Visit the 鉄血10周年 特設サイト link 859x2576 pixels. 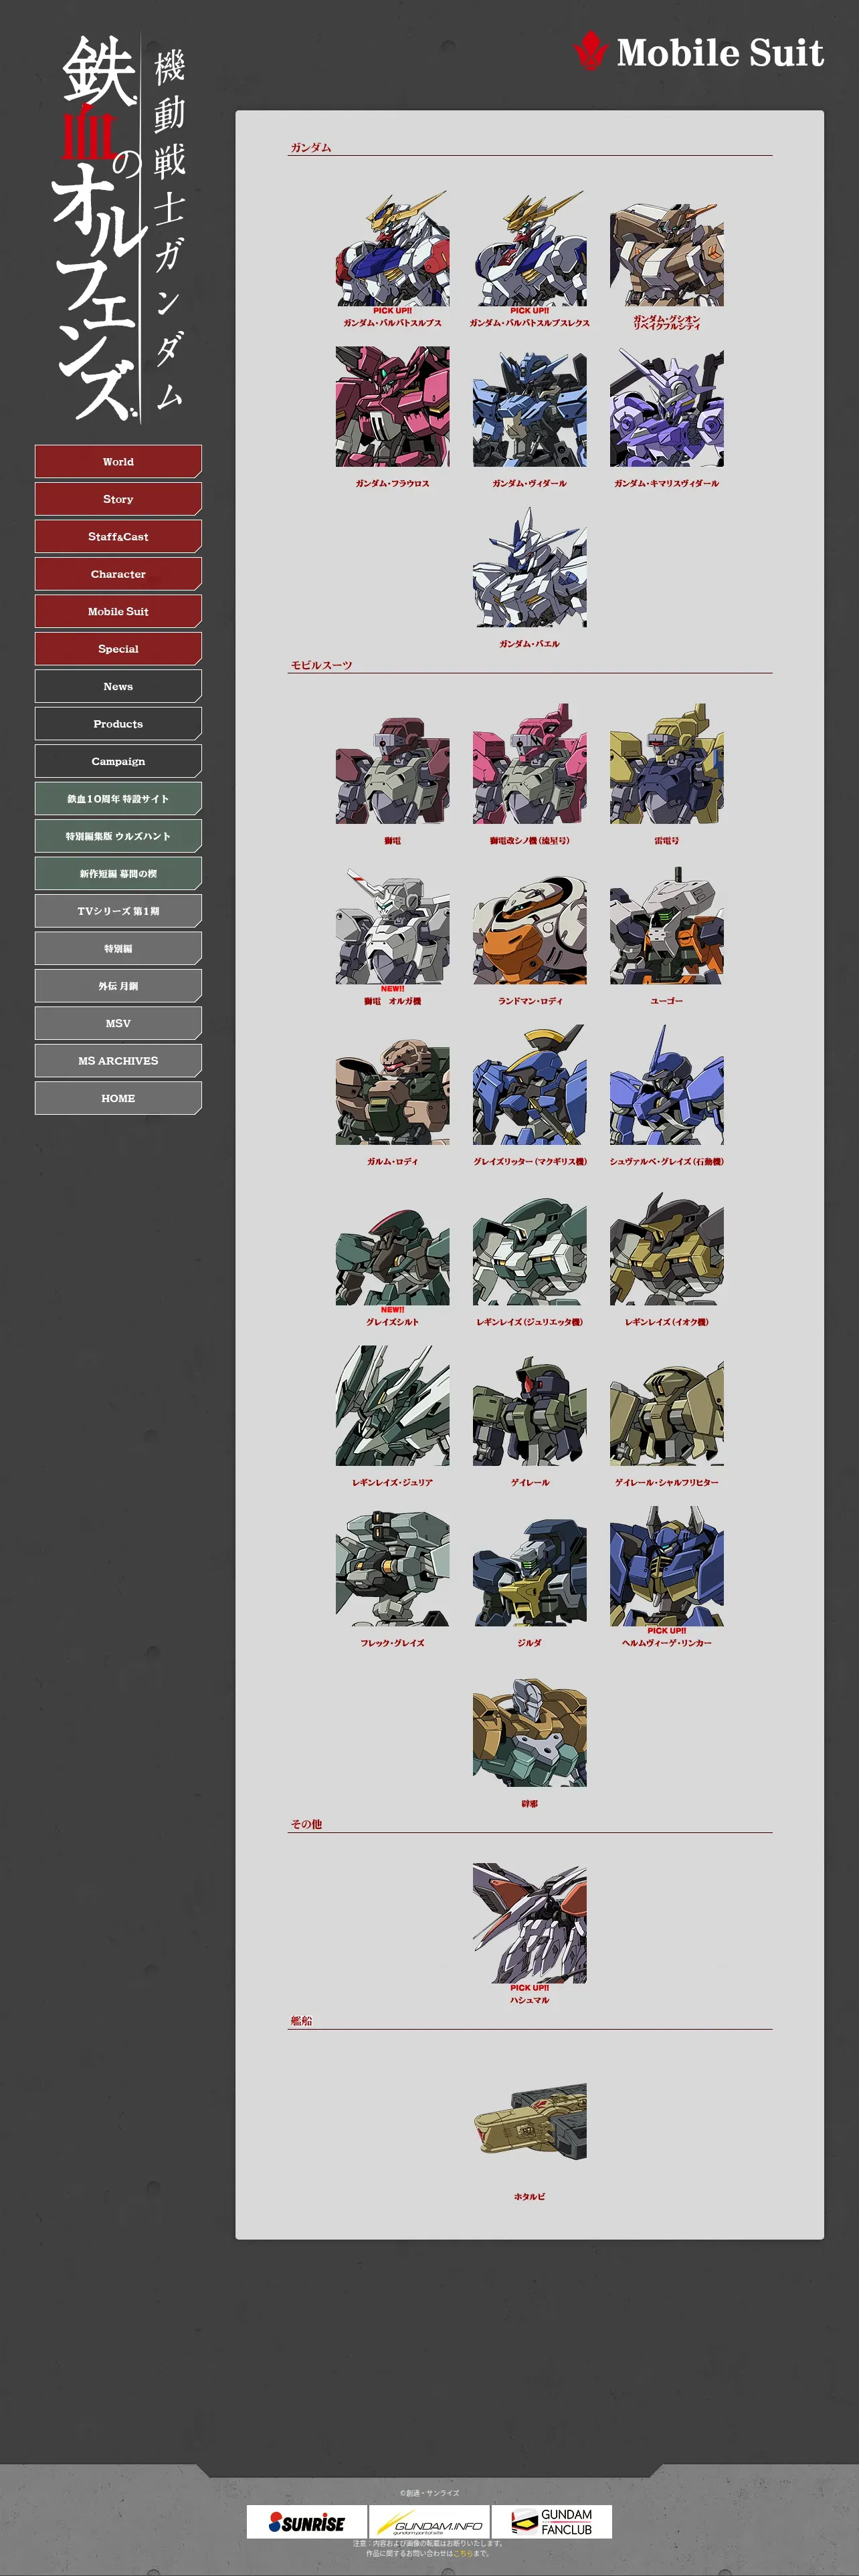pyautogui.click(x=118, y=799)
